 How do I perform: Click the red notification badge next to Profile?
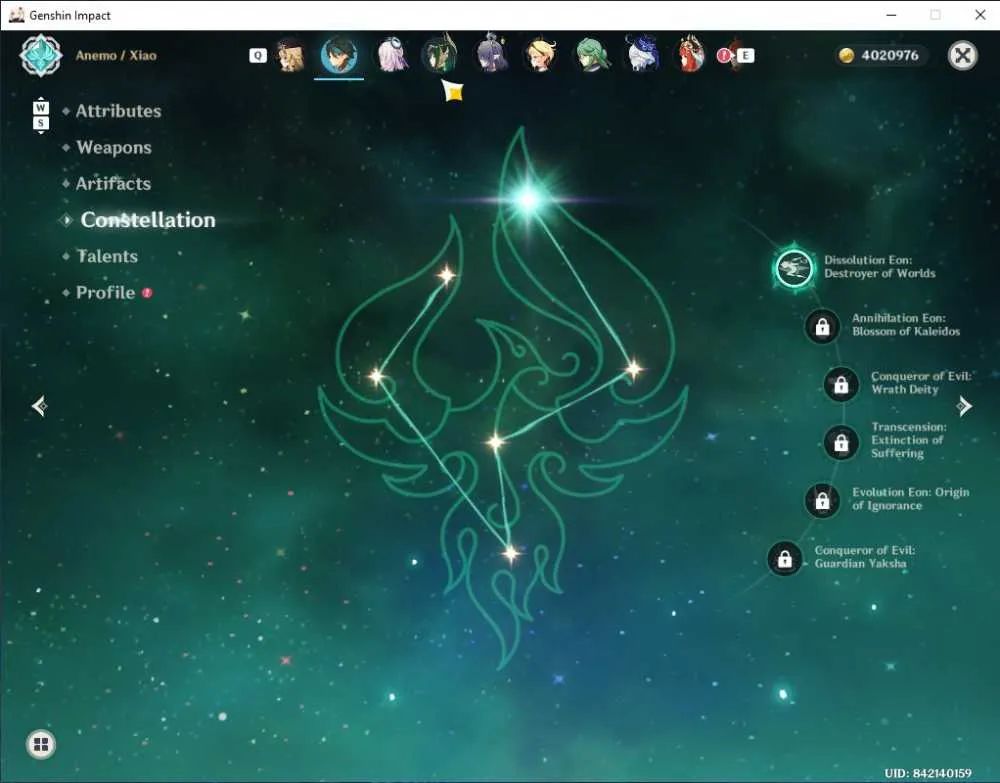147,293
